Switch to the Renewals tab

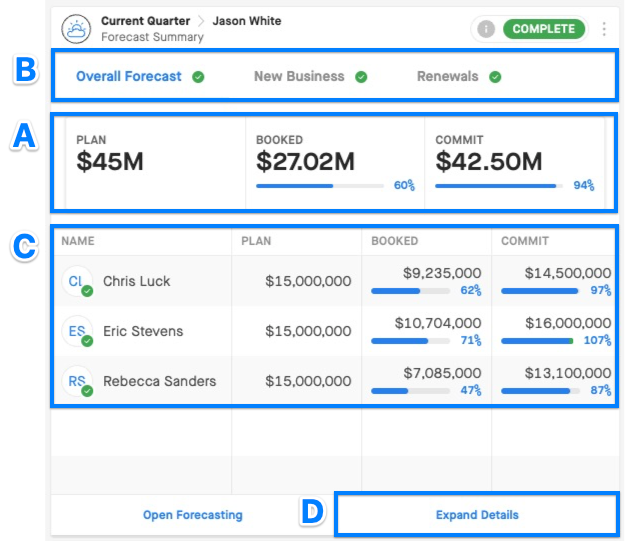click(447, 76)
